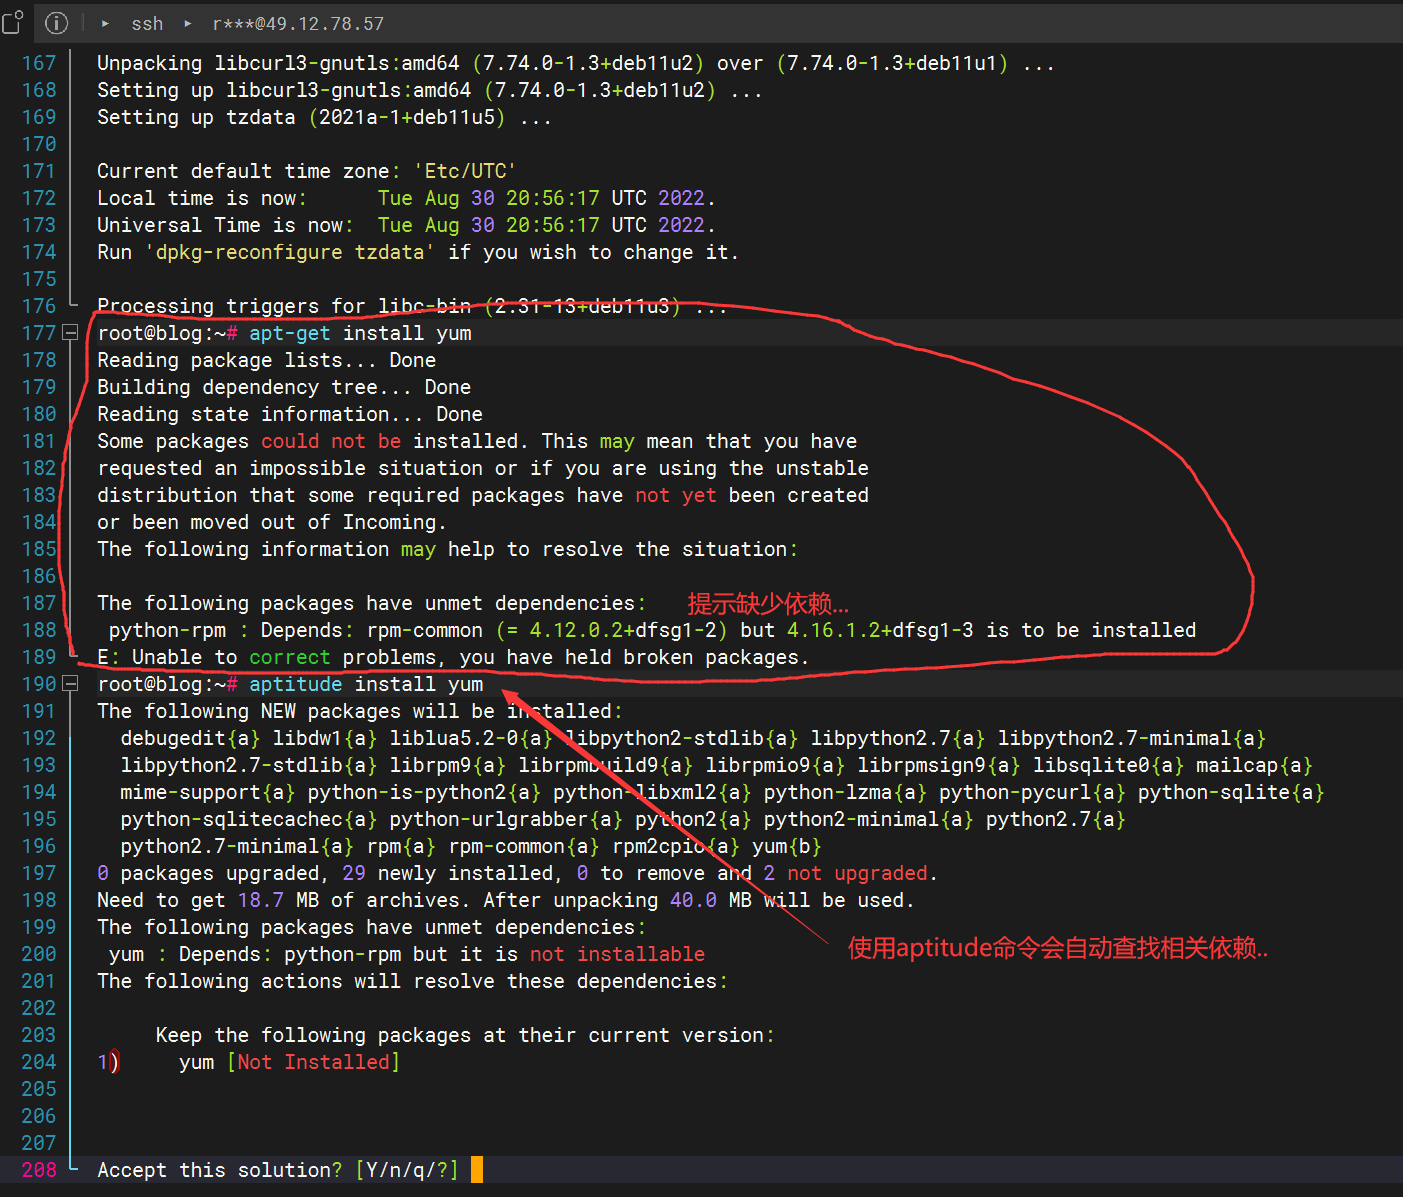Collapse the fold at line 190
The height and width of the screenshot is (1197, 1403).
coord(70,684)
